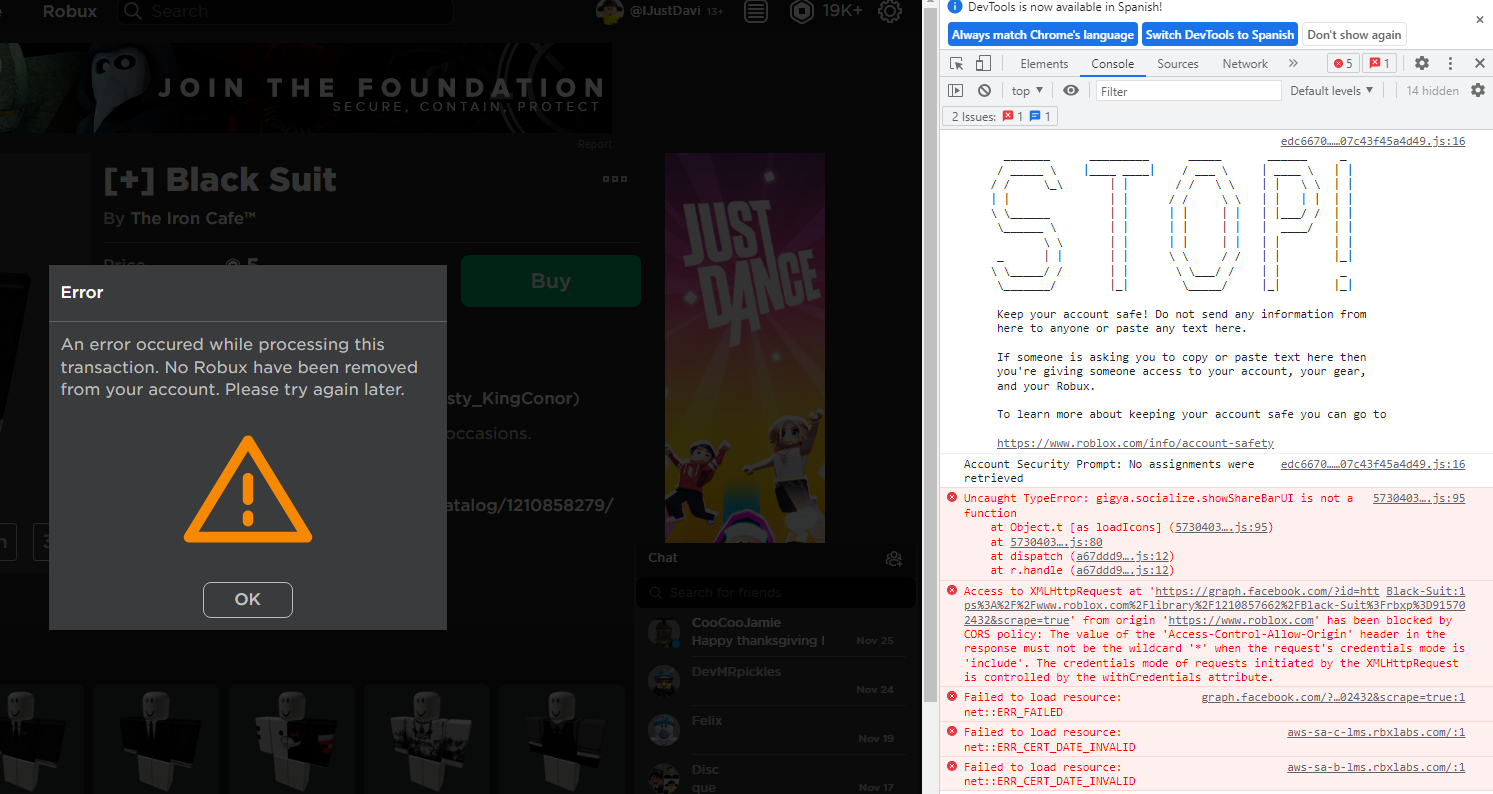Toggle the device toolbar
The height and width of the screenshot is (794, 1493).
[x=981, y=62]
